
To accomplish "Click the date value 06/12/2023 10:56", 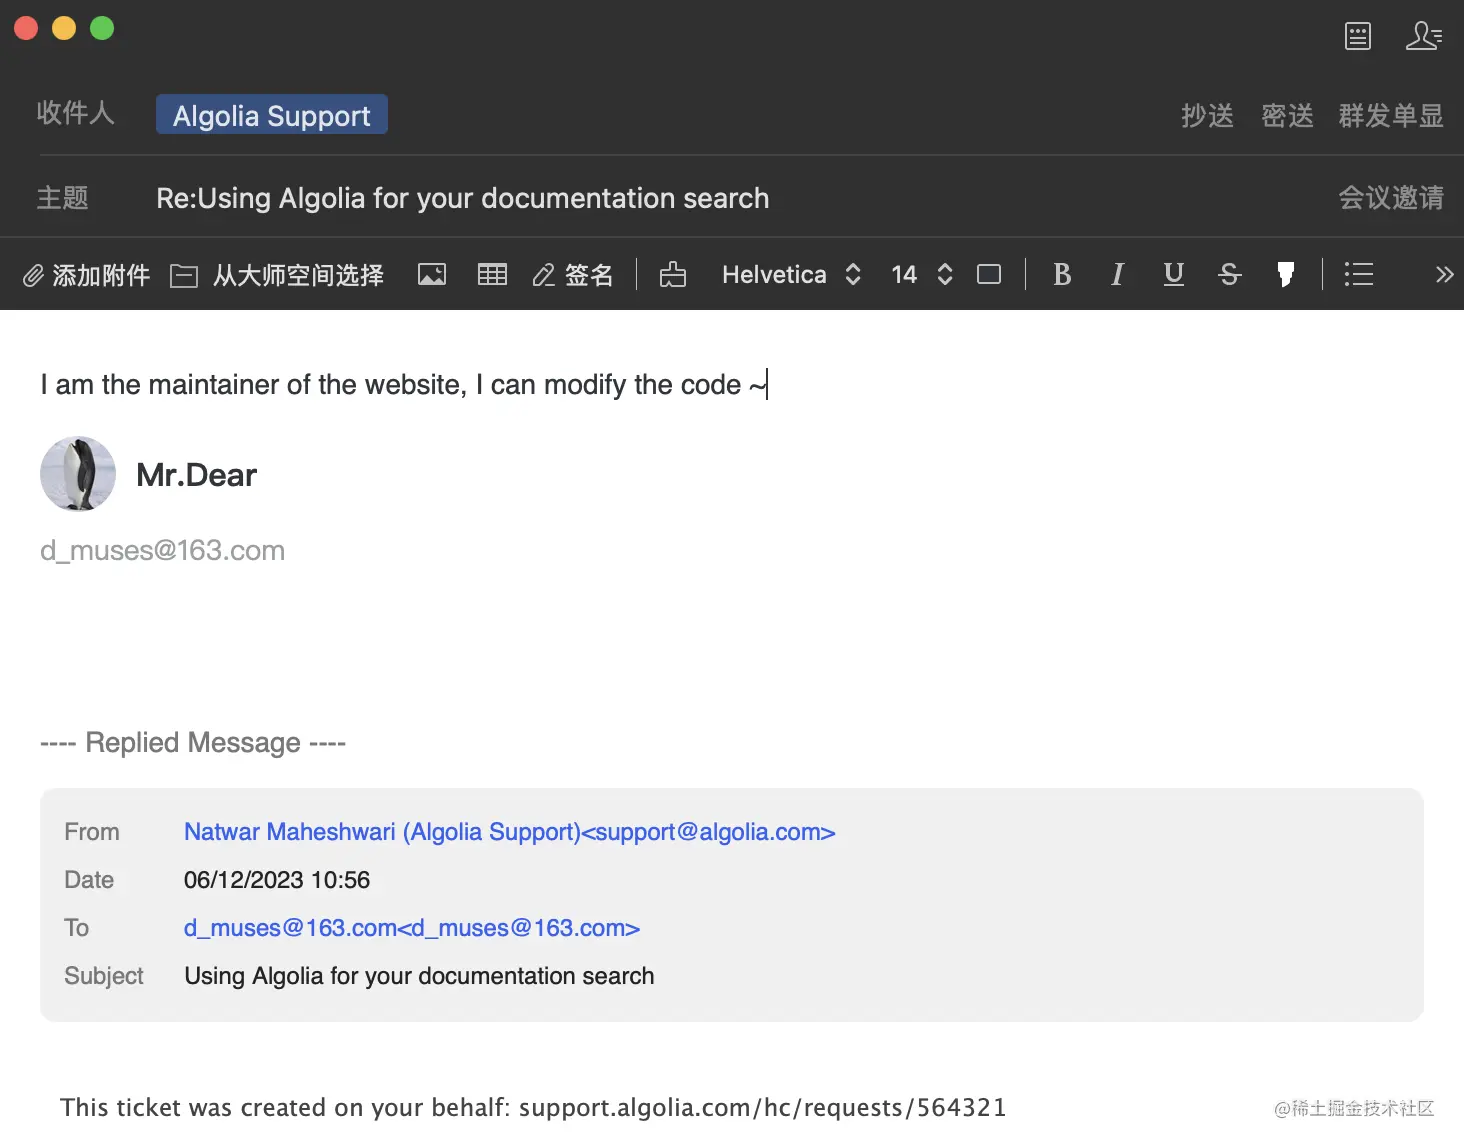I will point(277,880).
